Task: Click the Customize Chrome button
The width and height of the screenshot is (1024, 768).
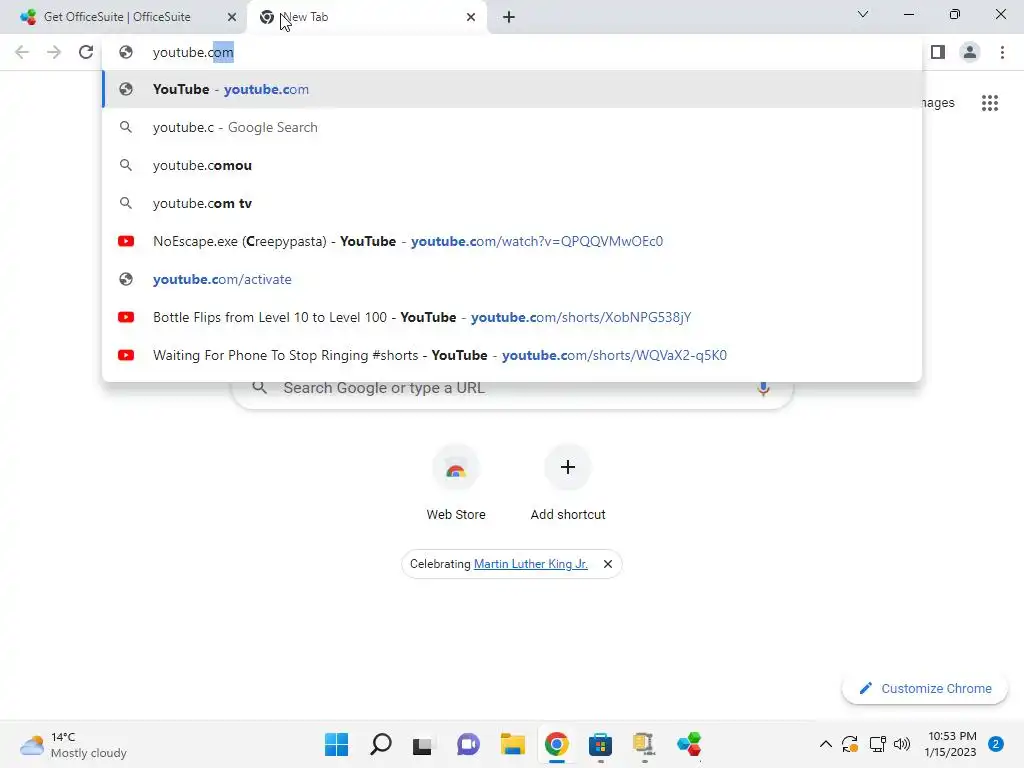Action: (x=925, y=688)
